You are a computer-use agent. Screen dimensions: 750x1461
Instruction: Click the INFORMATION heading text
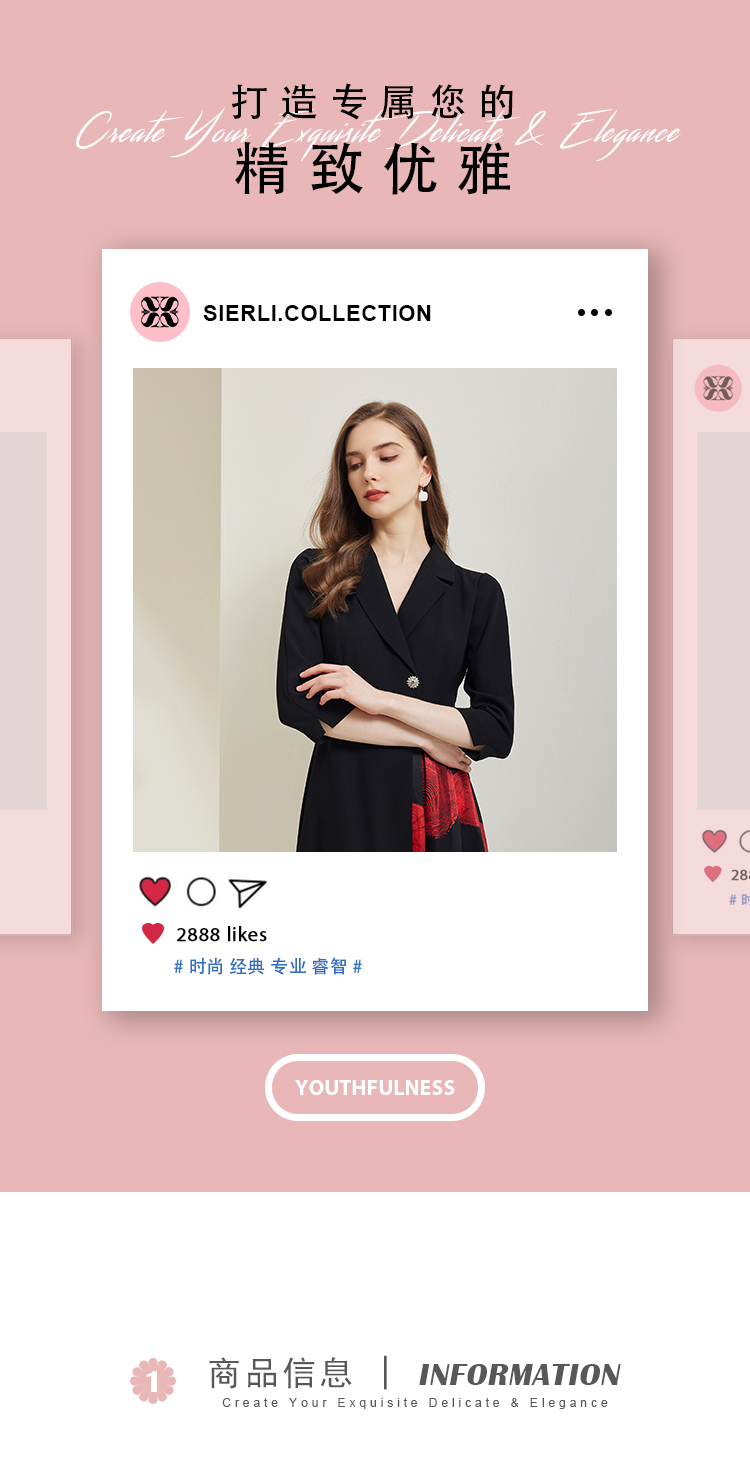click(x=520, y=1375)
